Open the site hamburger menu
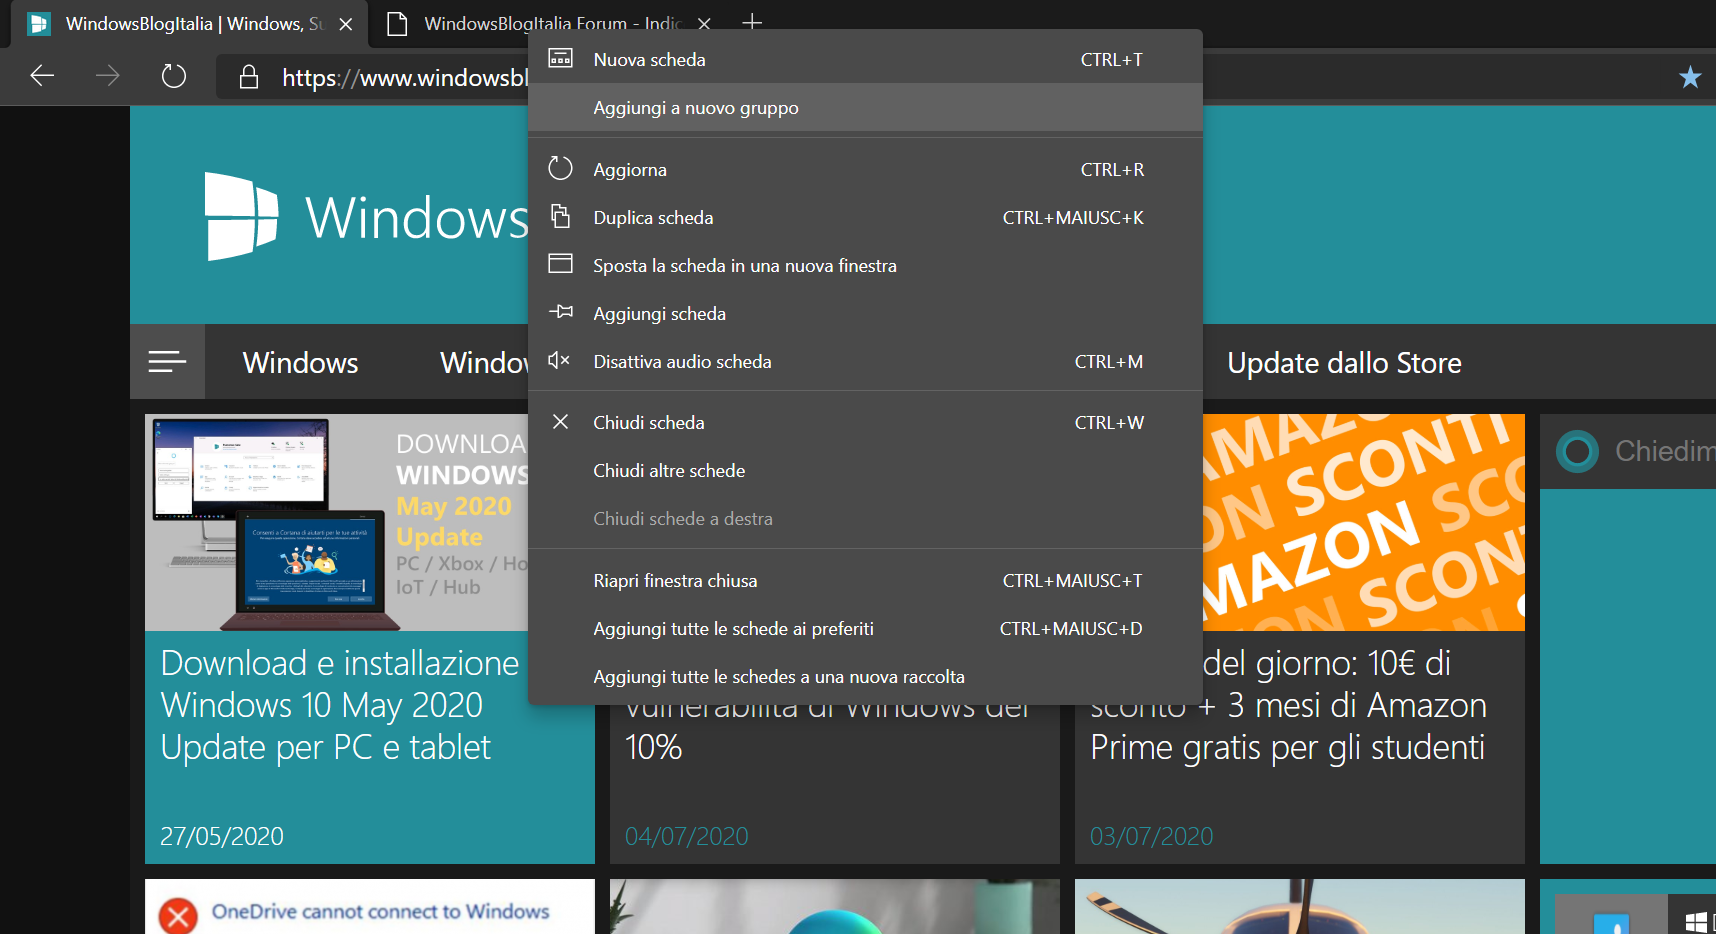Viewport: 1716px width, 934px height. pyautogui.click(x=167, y=361)
